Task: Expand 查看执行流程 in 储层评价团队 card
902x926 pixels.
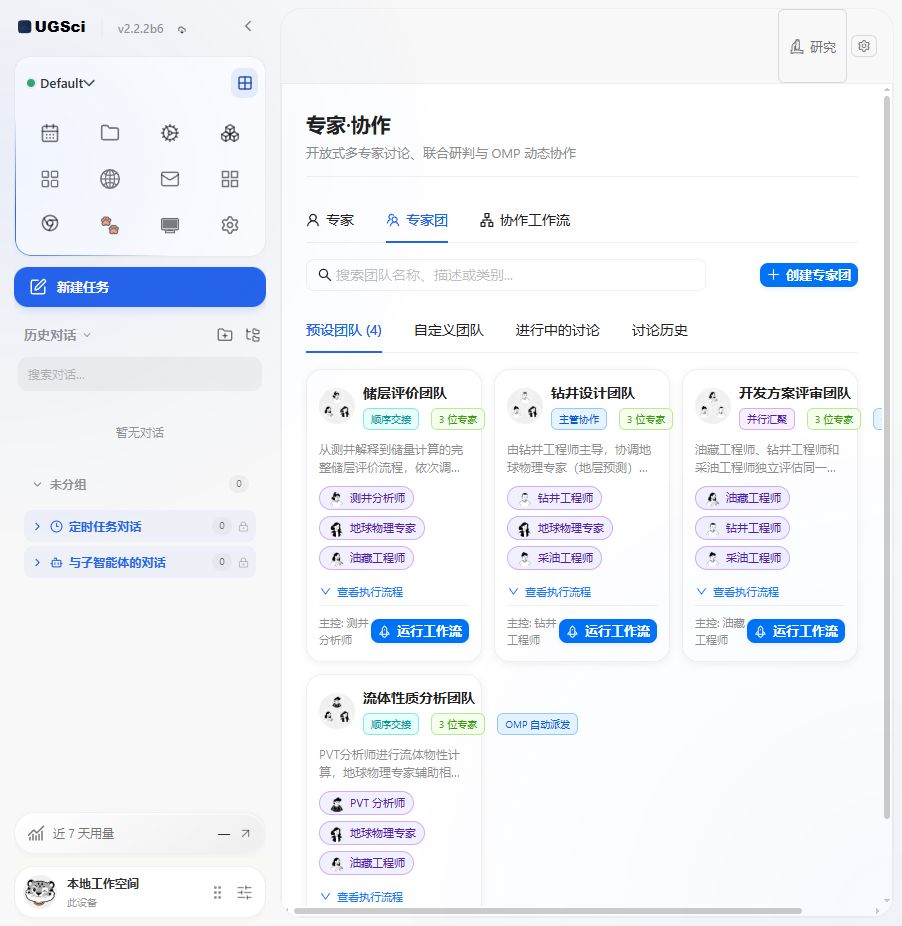Action: click(x=362, y=592)
